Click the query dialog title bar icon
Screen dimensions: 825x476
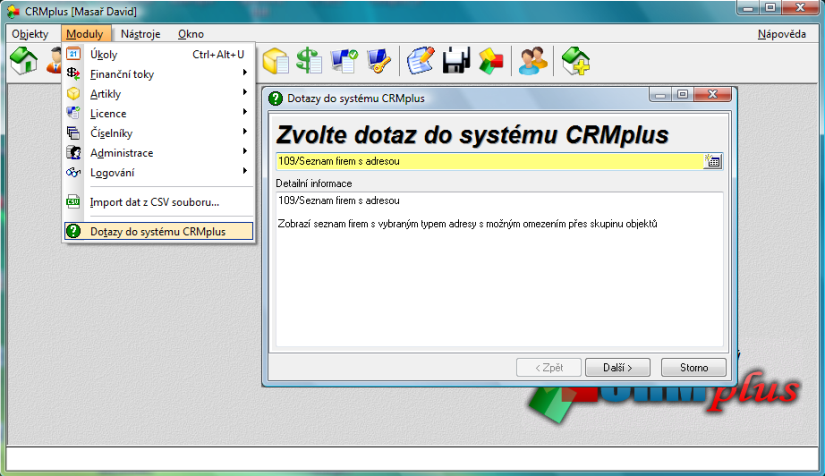(275, 98)
